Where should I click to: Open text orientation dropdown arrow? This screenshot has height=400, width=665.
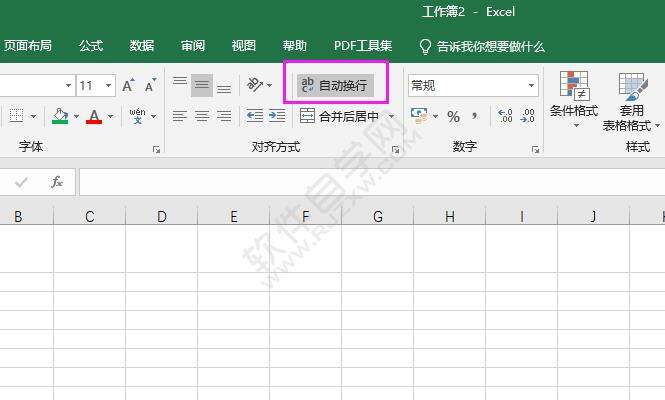[269, 85]
